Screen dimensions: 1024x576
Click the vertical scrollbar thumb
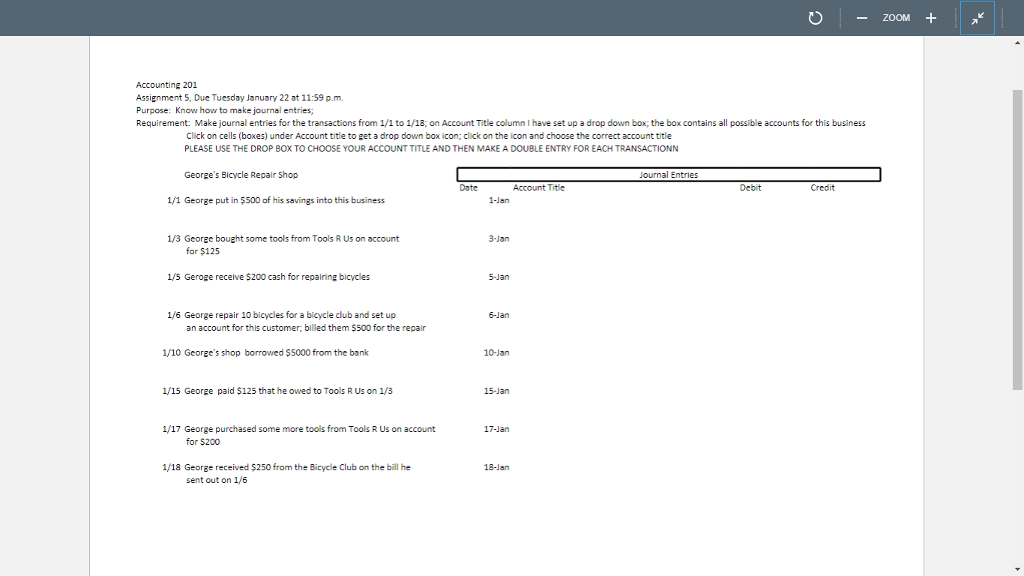tap(1017, 240)
